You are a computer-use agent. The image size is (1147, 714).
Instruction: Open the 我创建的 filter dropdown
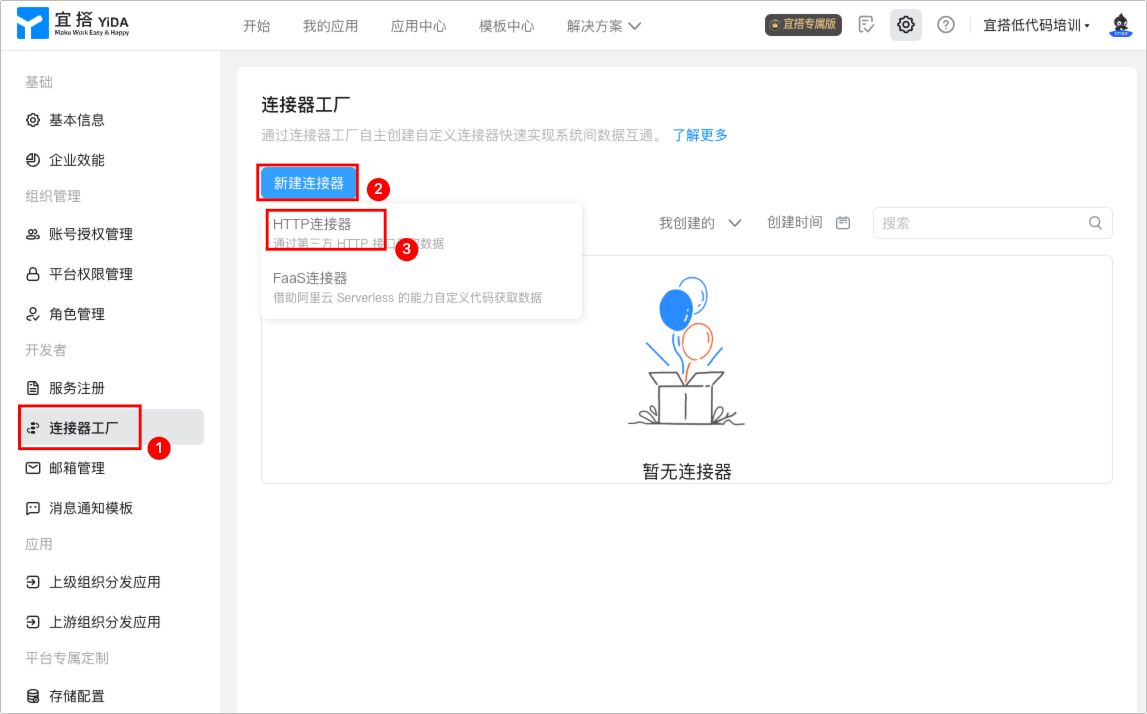point(699,223)
